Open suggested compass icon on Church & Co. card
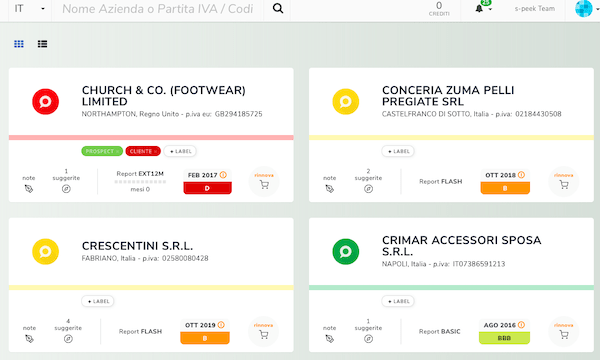The image size is (600, 360). (x=66, y=189)
